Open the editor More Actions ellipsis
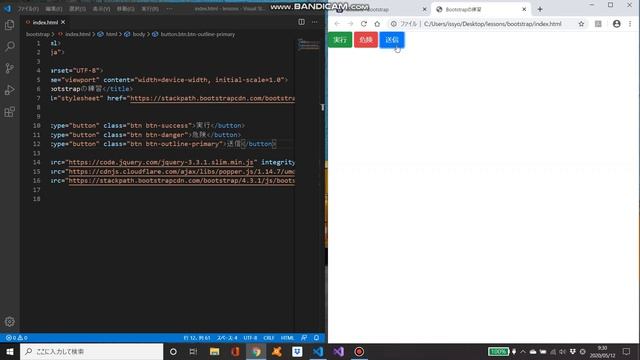This screenshot has height=360, width=640. click(x=314, y=22)
